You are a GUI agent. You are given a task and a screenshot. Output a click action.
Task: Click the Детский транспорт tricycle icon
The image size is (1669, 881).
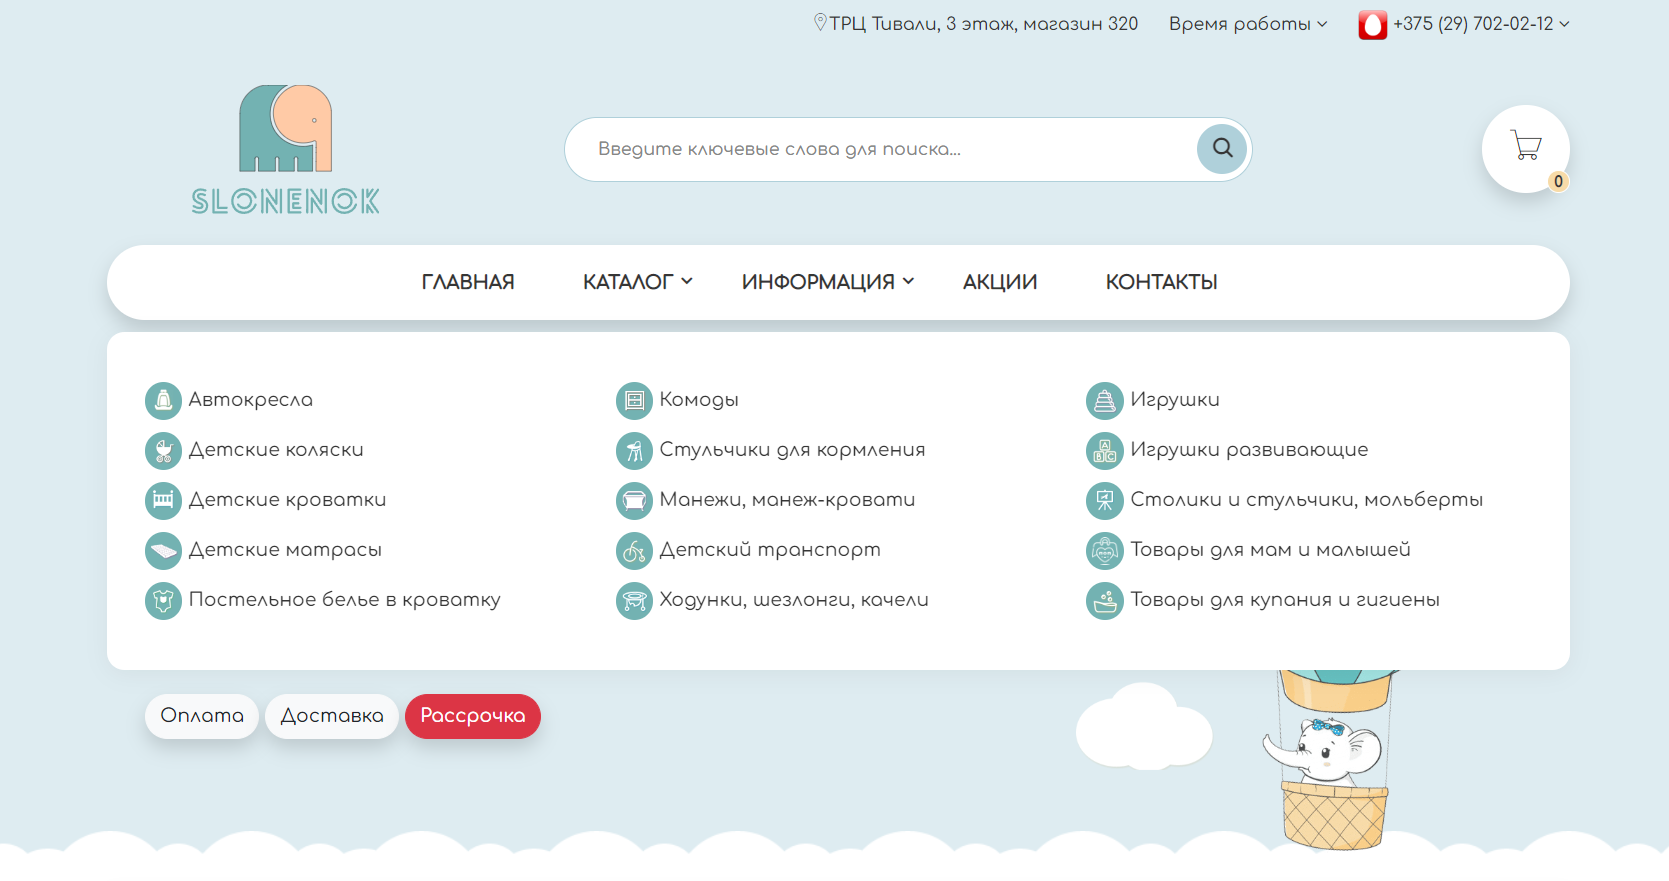click(x=634, y=551)
